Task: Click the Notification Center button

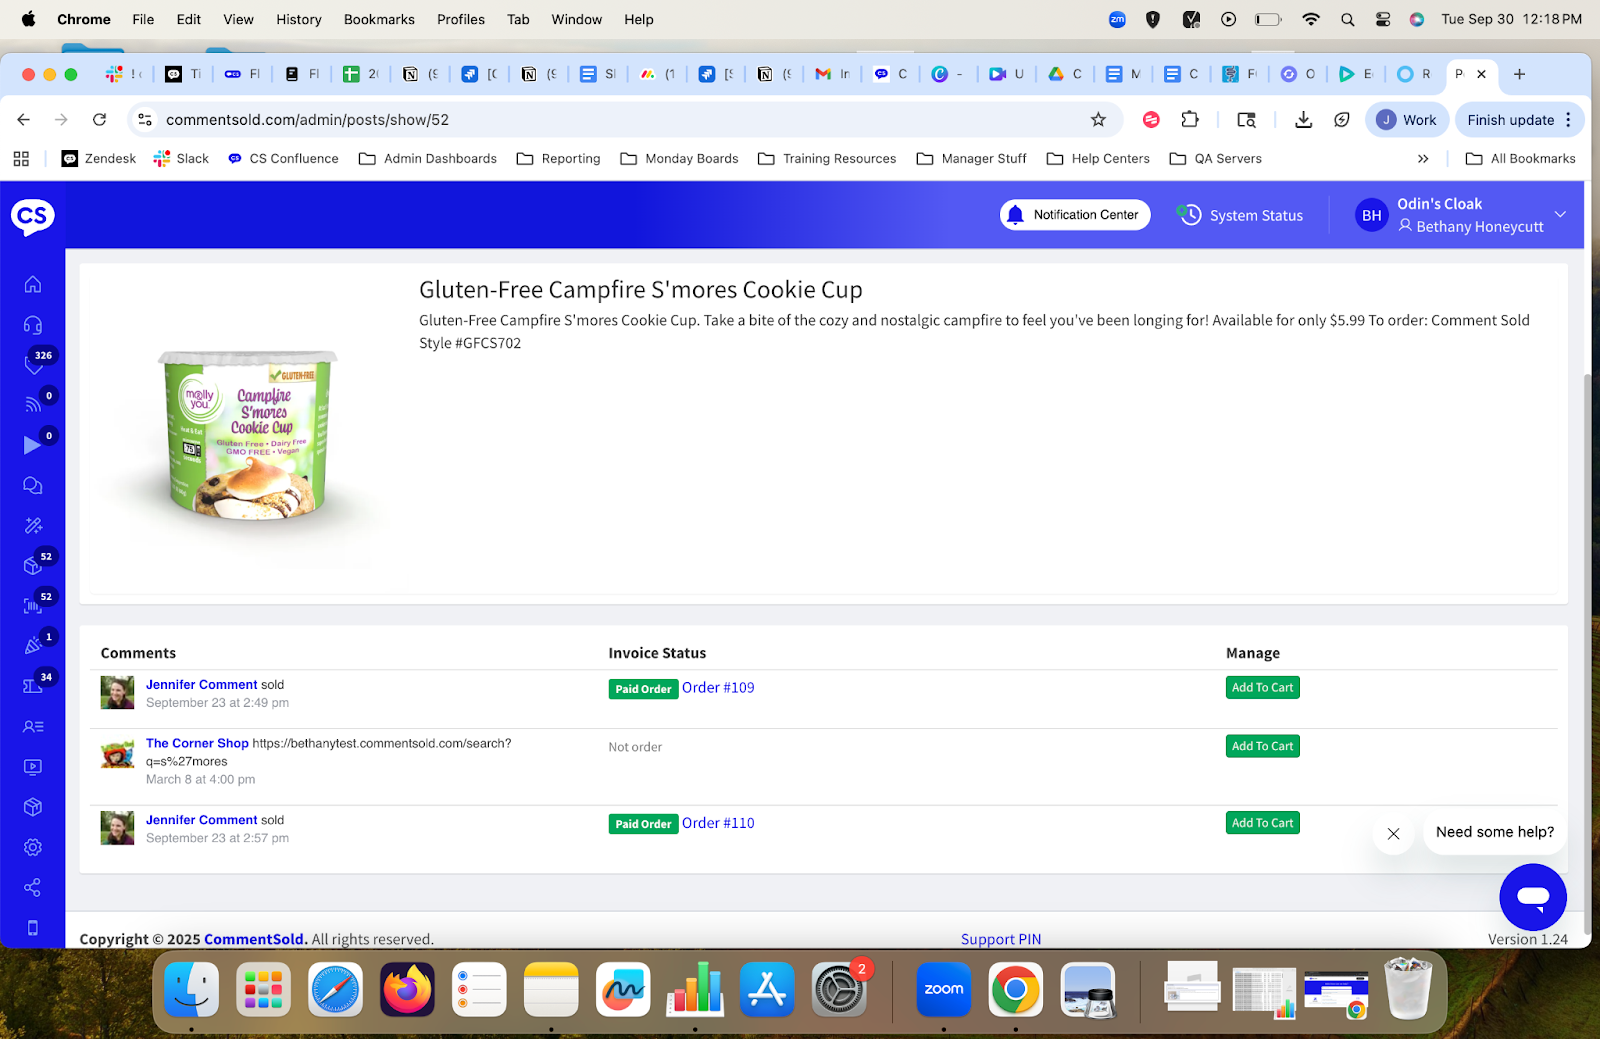Action: (x=1075, y=215)
